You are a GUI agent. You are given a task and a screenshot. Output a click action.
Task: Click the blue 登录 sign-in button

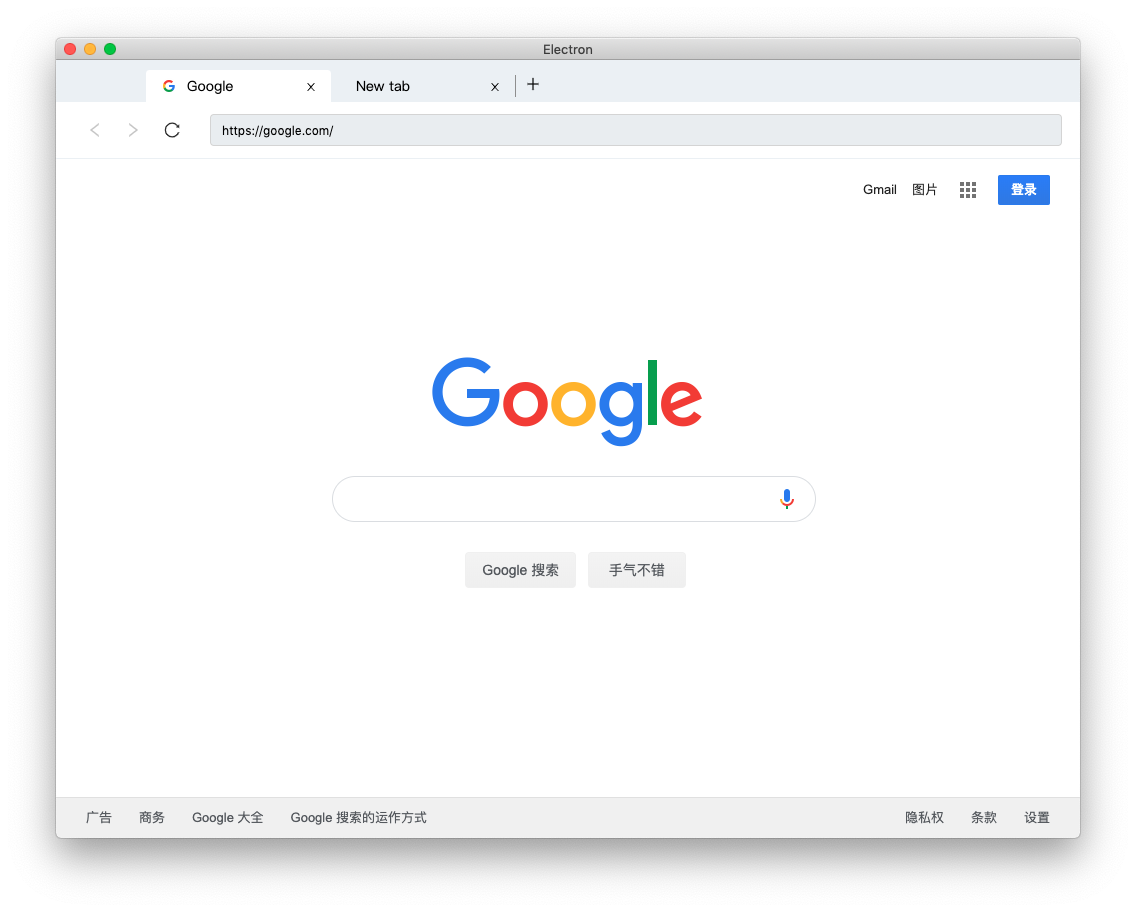[x=1024, y=190]
